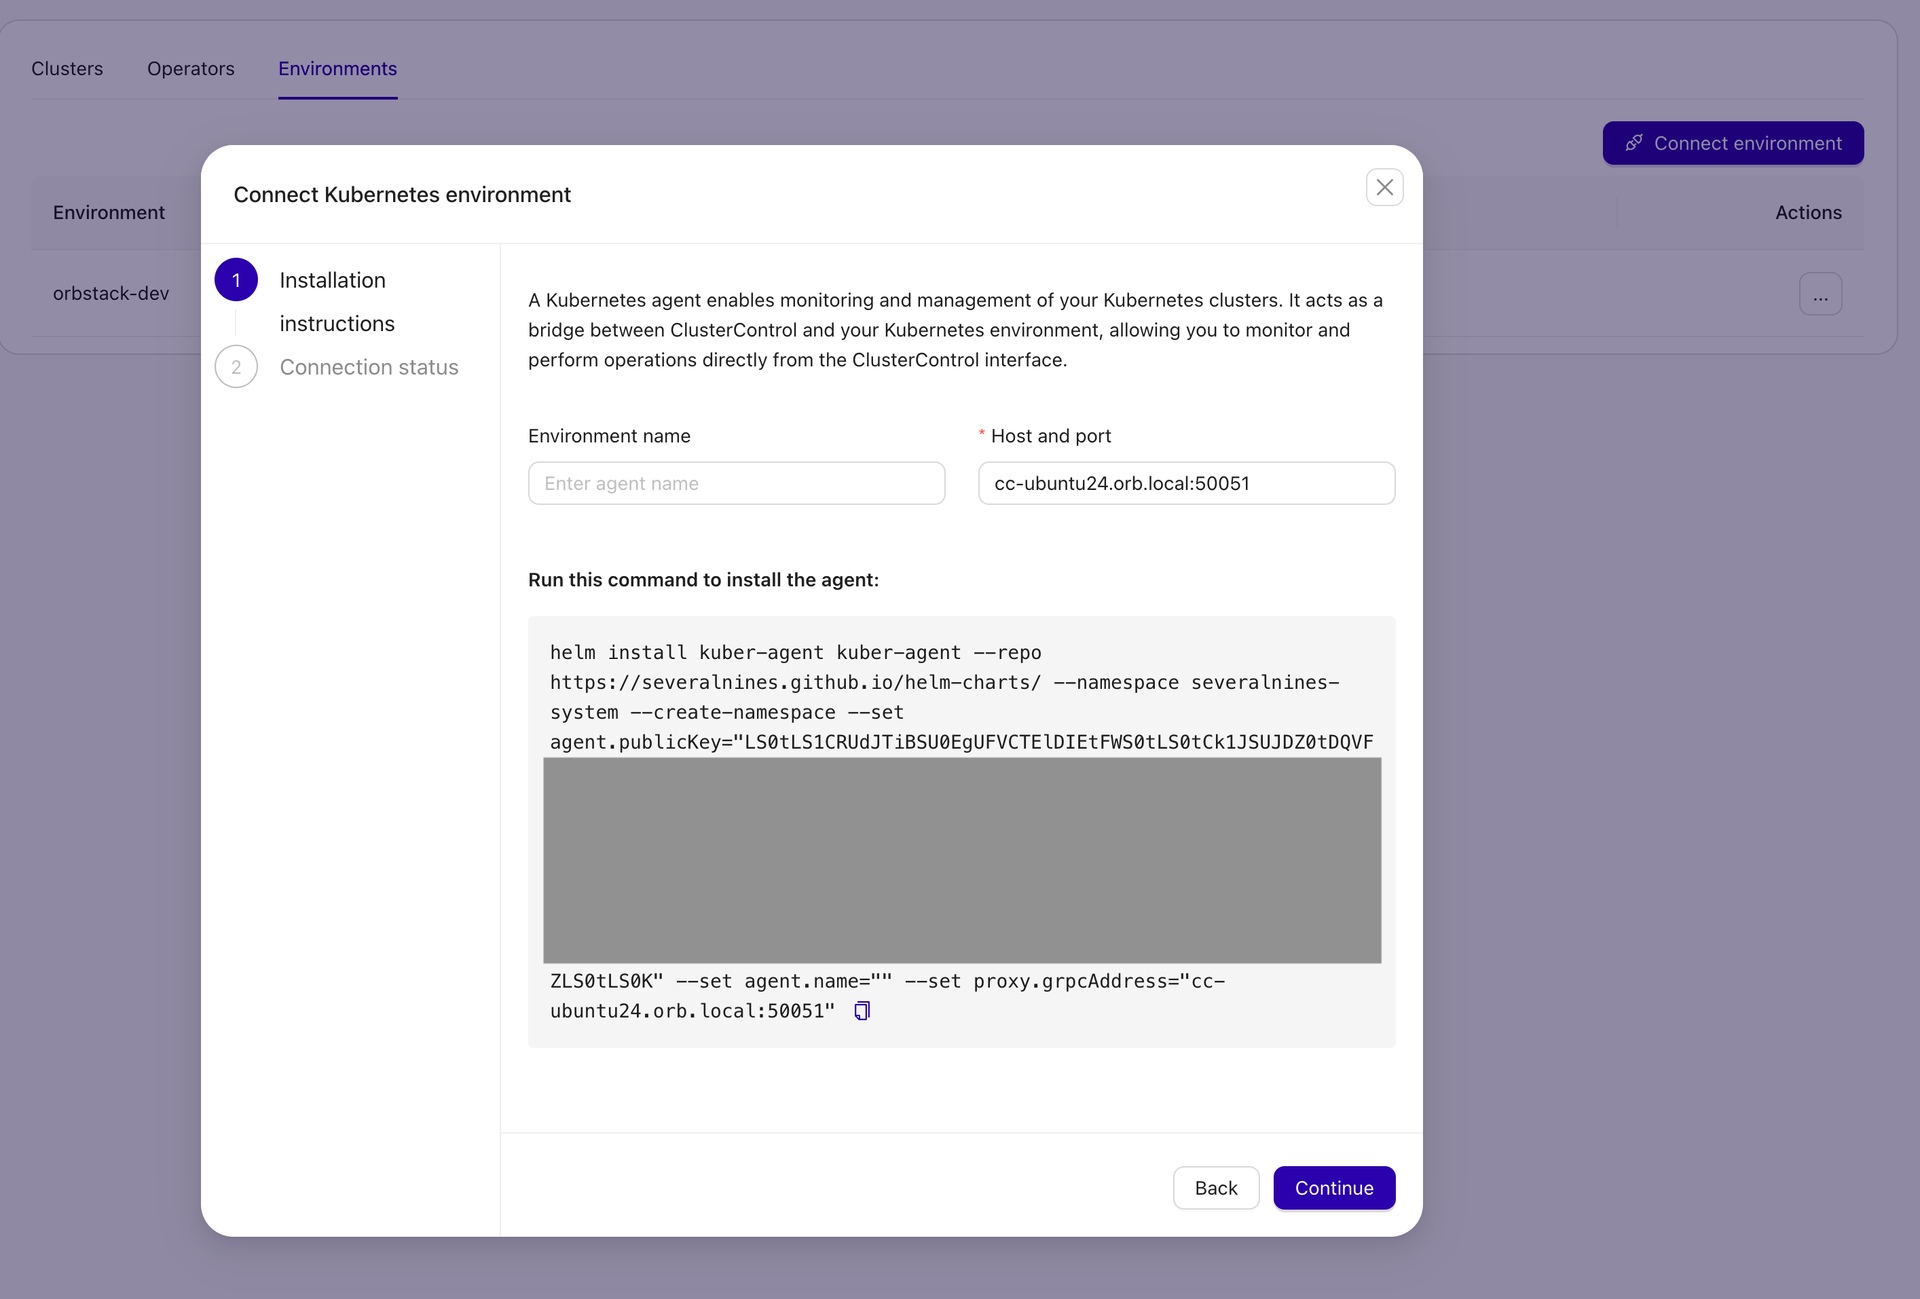This screenshot has height=1299, width=1920.
Task: Select the orbstack-dev environment row
Action: pos(111,293)
